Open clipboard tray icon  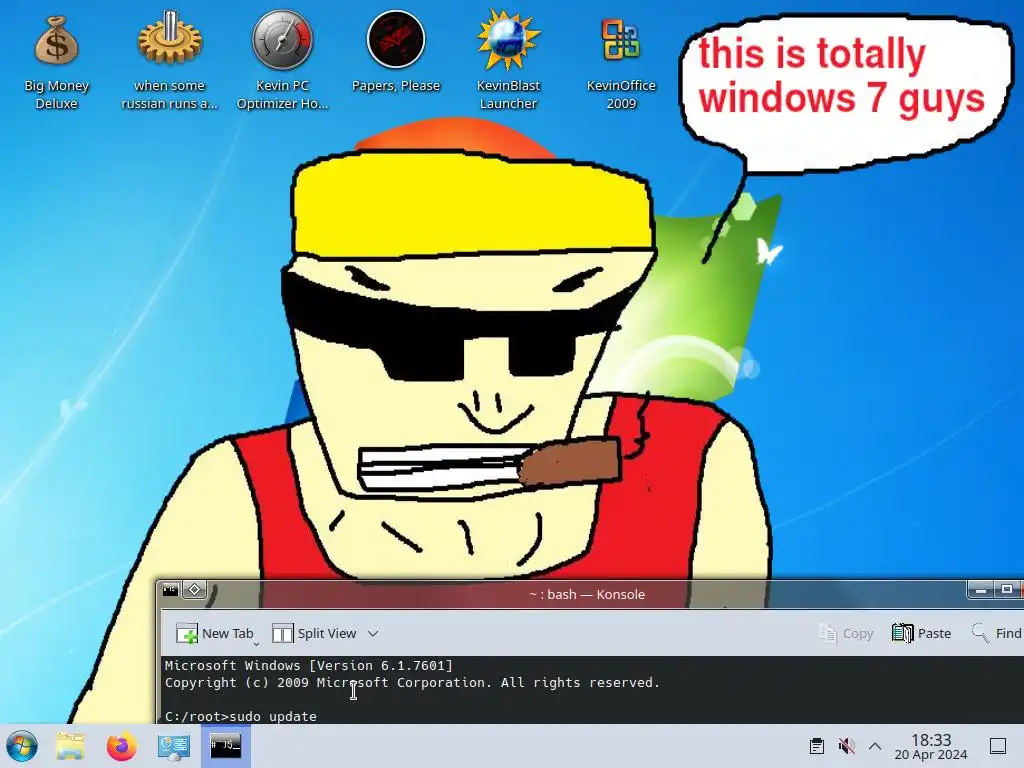(816, 746)
